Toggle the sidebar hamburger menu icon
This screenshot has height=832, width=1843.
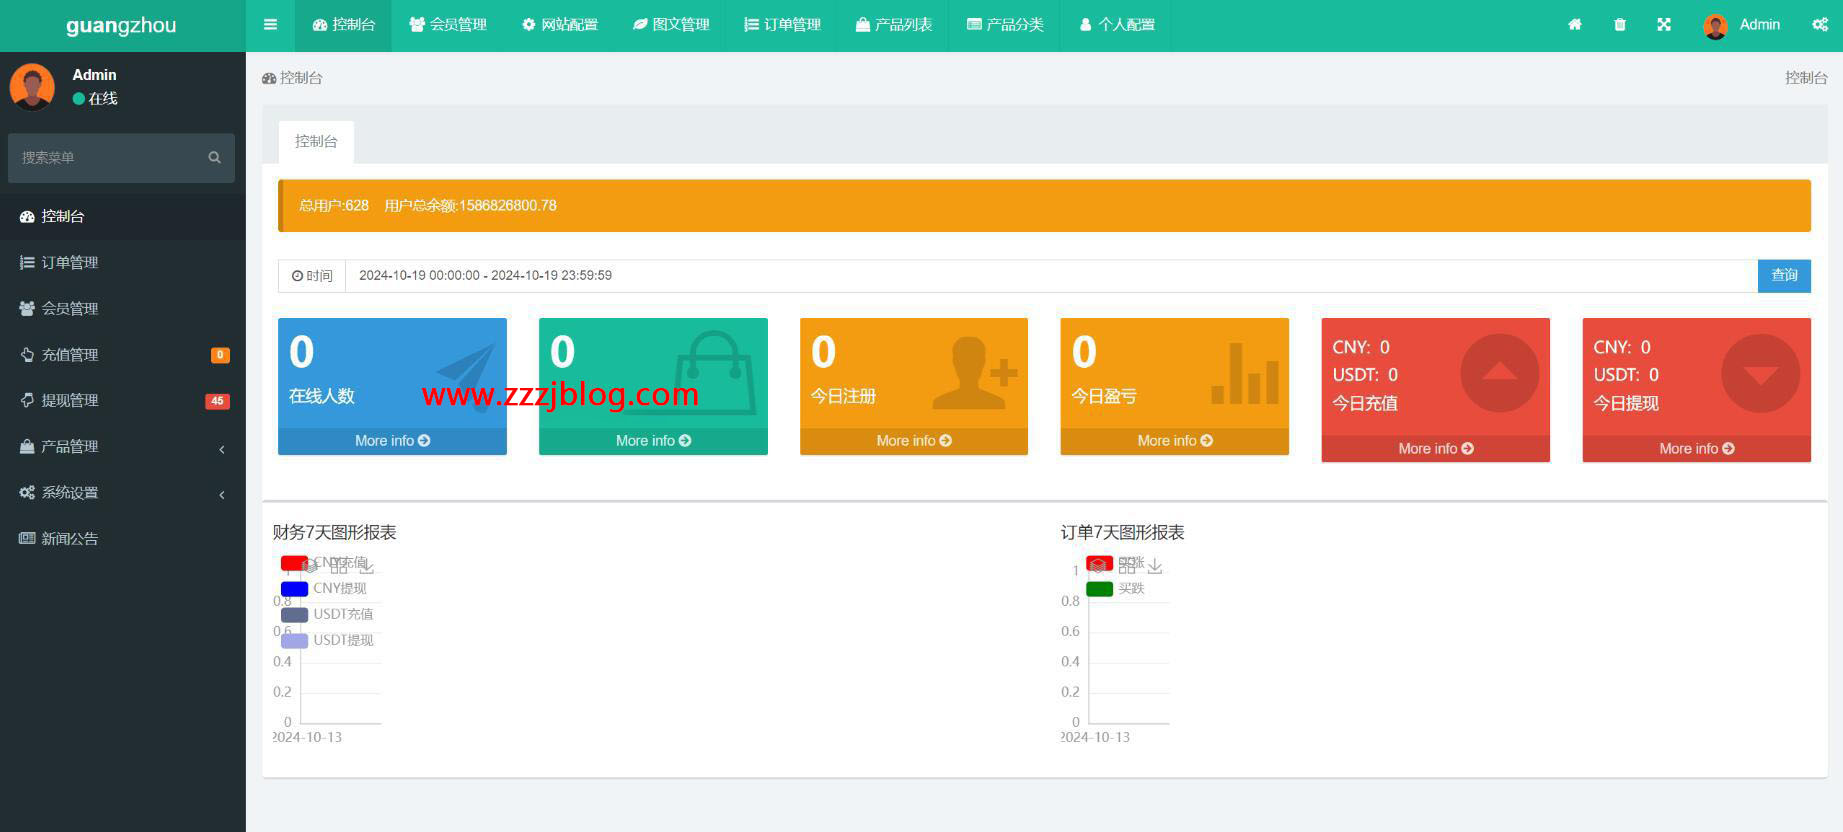[270, 25]
